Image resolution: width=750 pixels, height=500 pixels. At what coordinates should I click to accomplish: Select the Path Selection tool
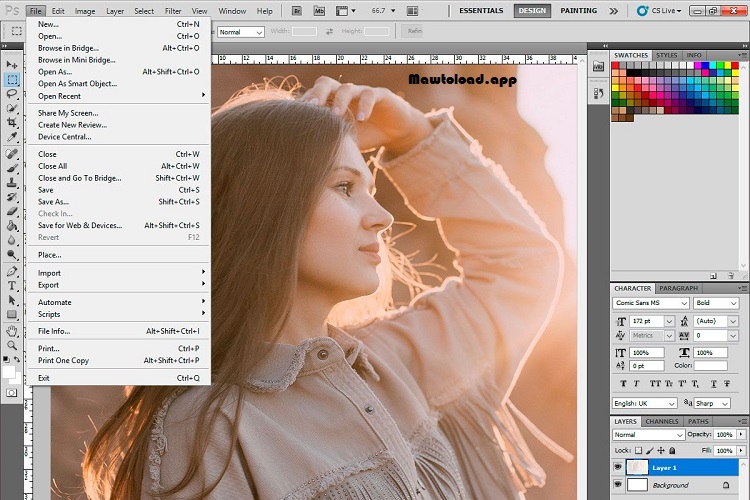pyautogui.click(x=12, y=300)
